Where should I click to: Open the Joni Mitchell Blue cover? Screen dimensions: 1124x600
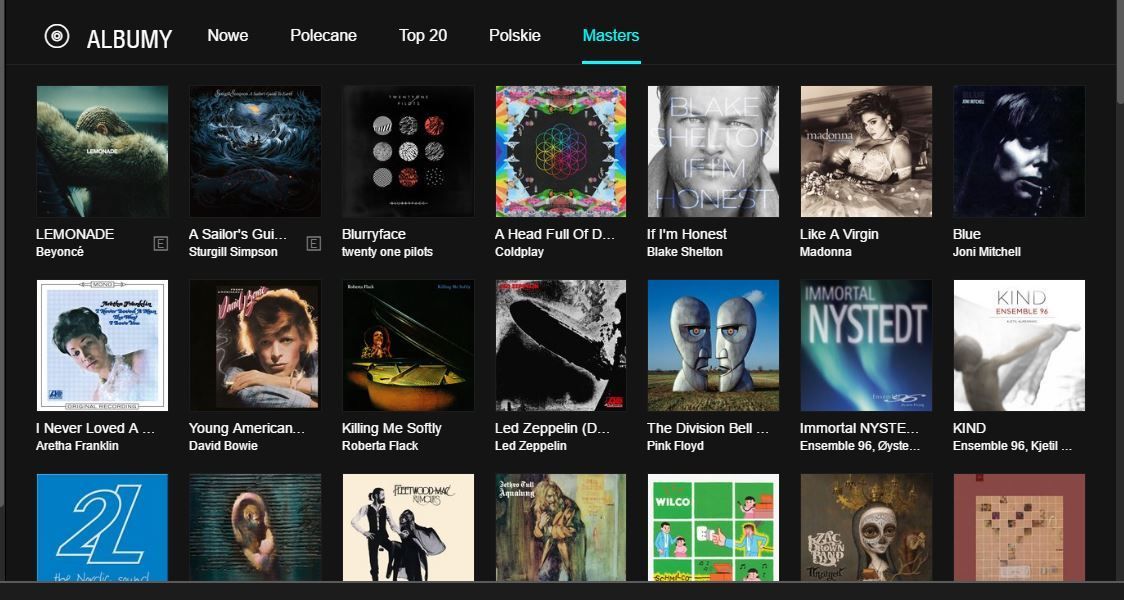(1019, 151)
